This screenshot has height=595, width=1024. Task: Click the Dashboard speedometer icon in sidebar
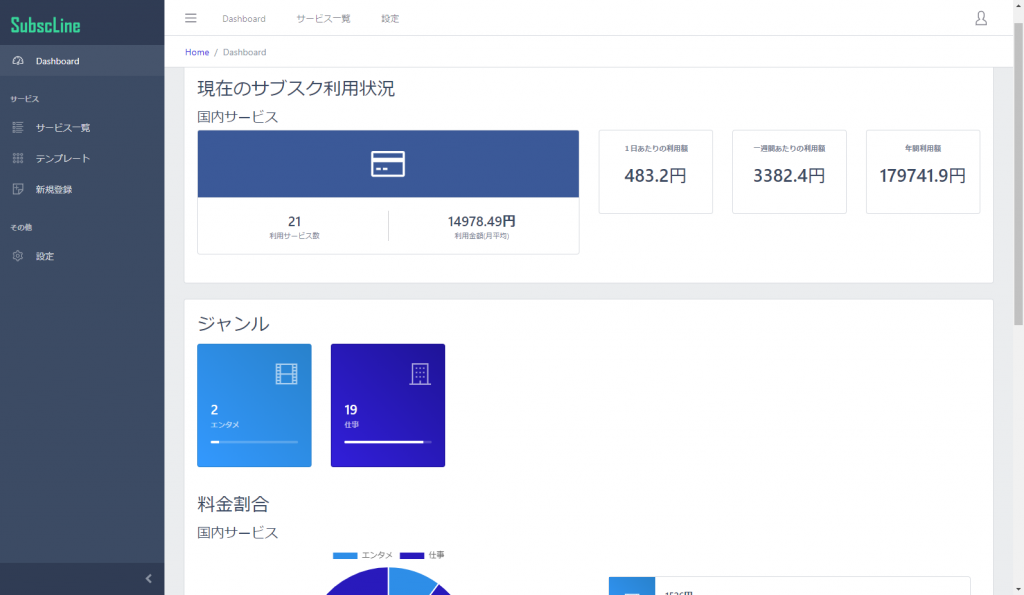[18, 61]
